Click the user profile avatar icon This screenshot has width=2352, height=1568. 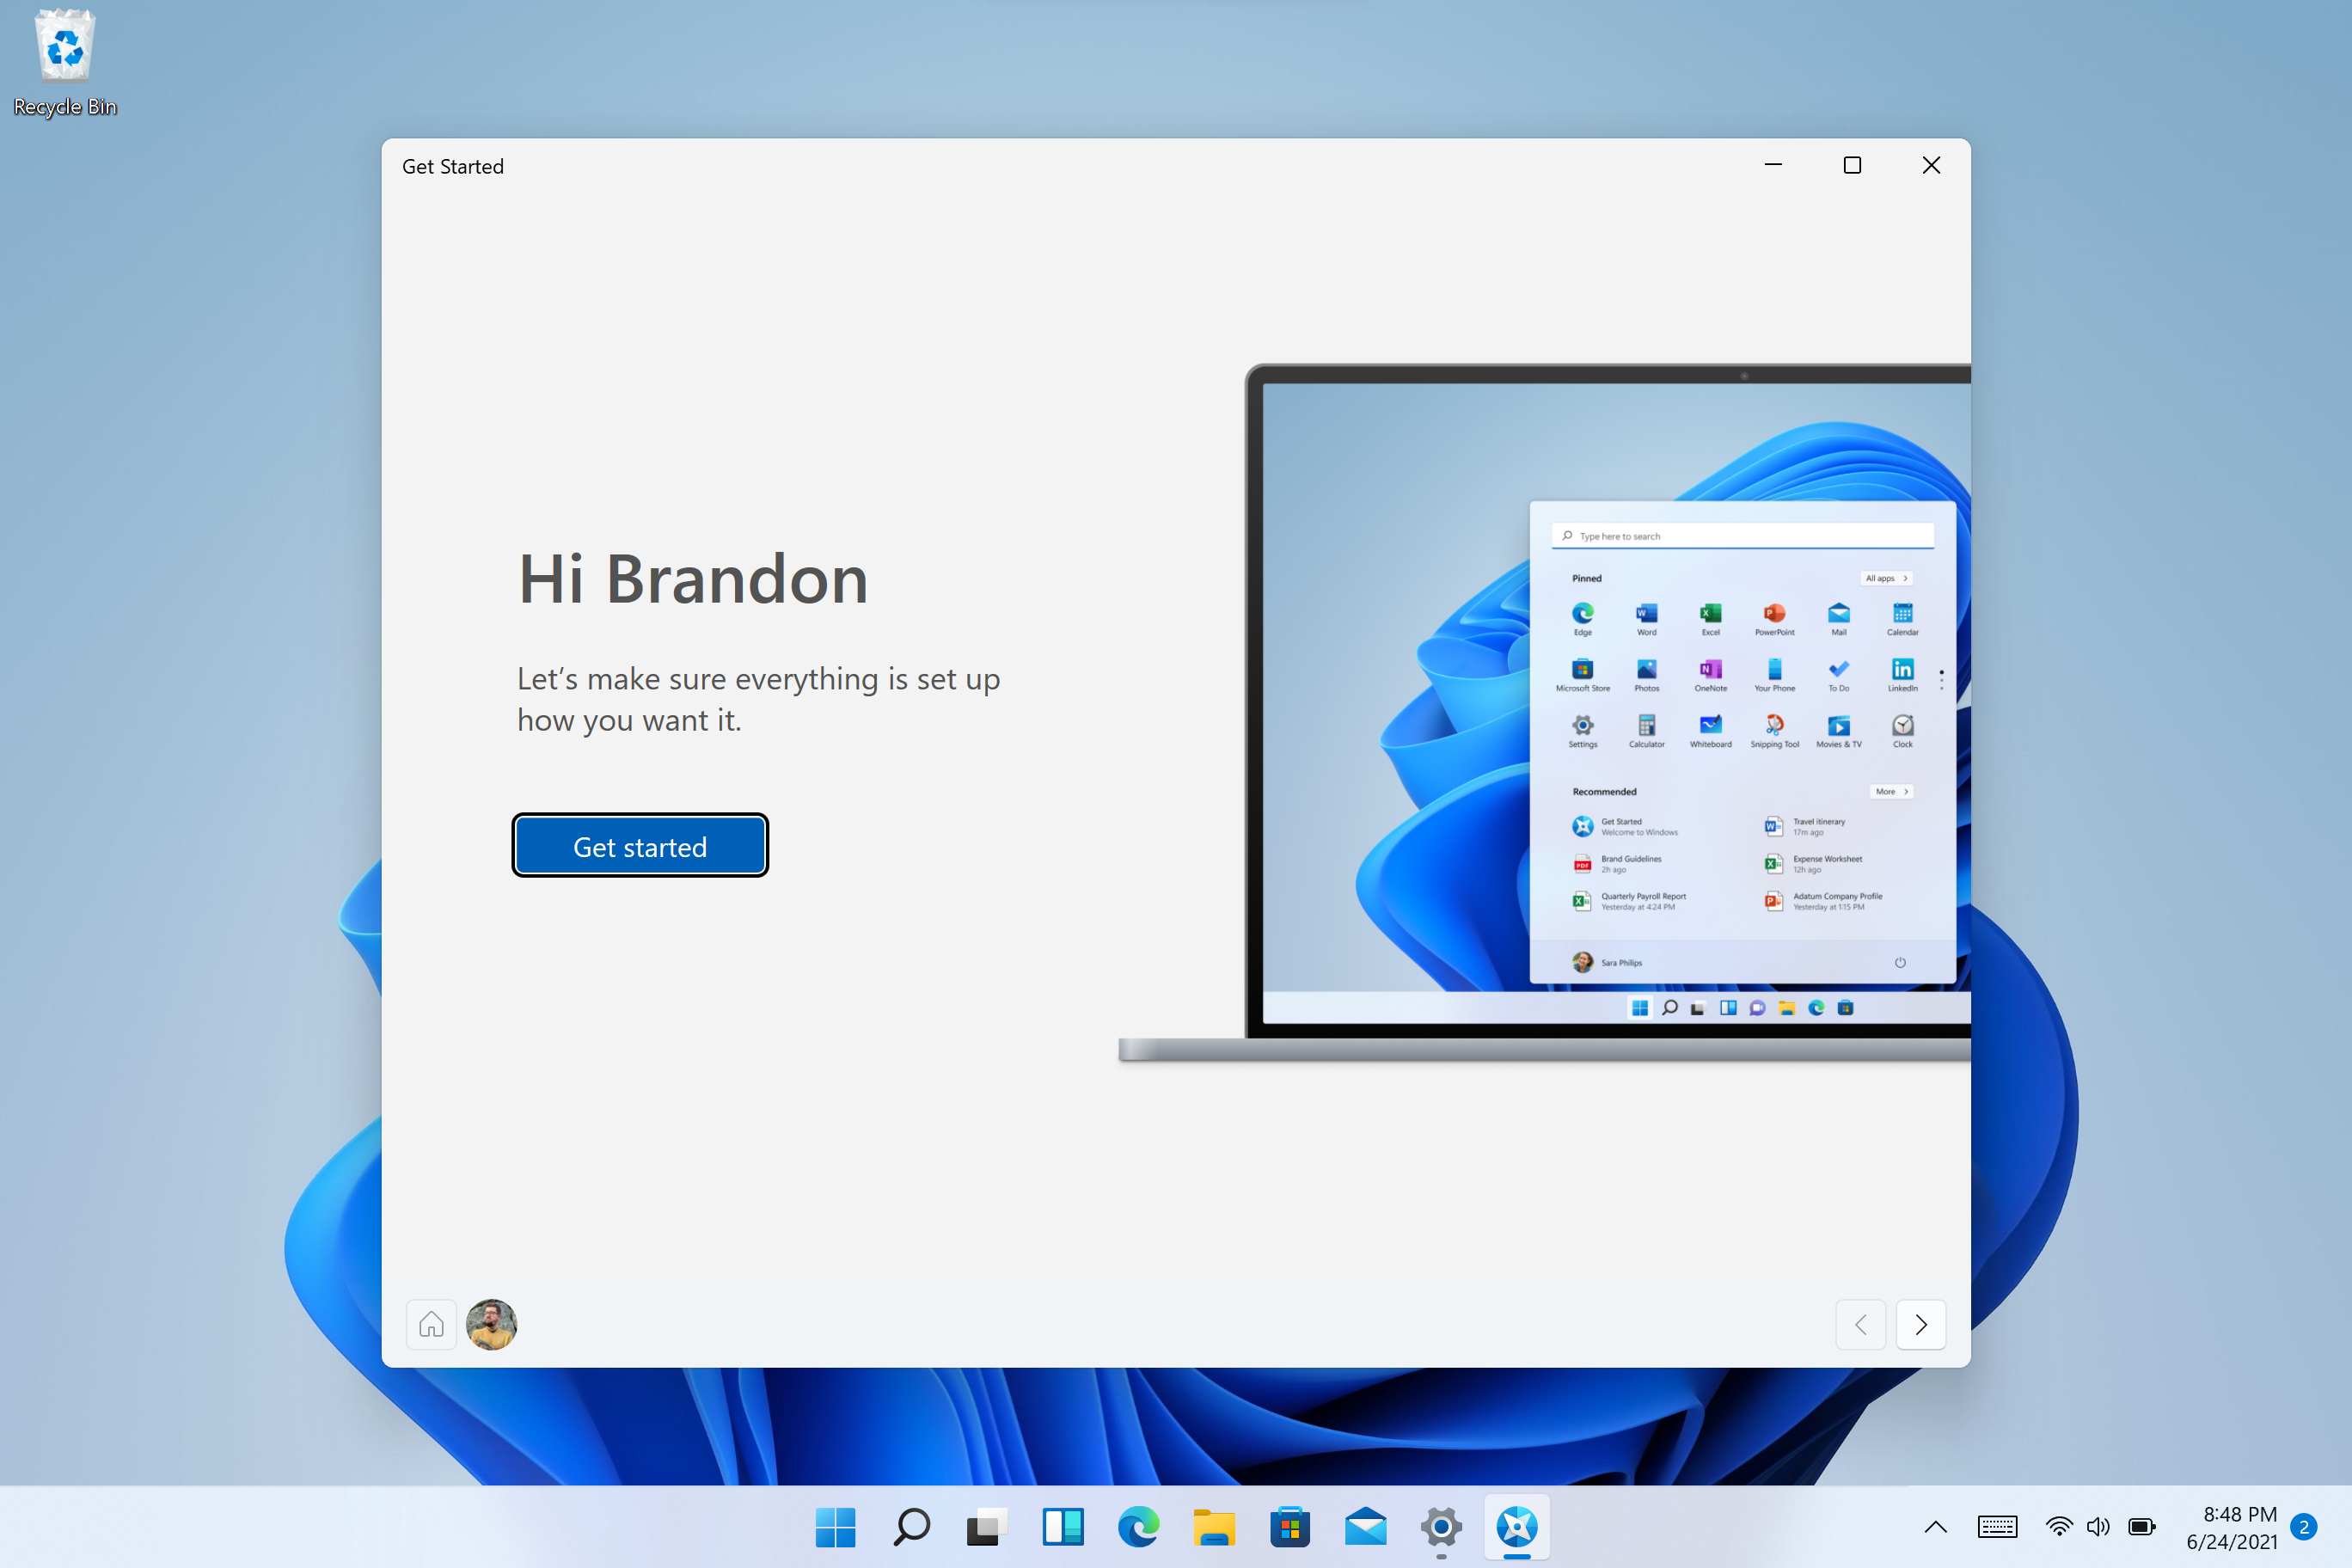pos(492,1325)
